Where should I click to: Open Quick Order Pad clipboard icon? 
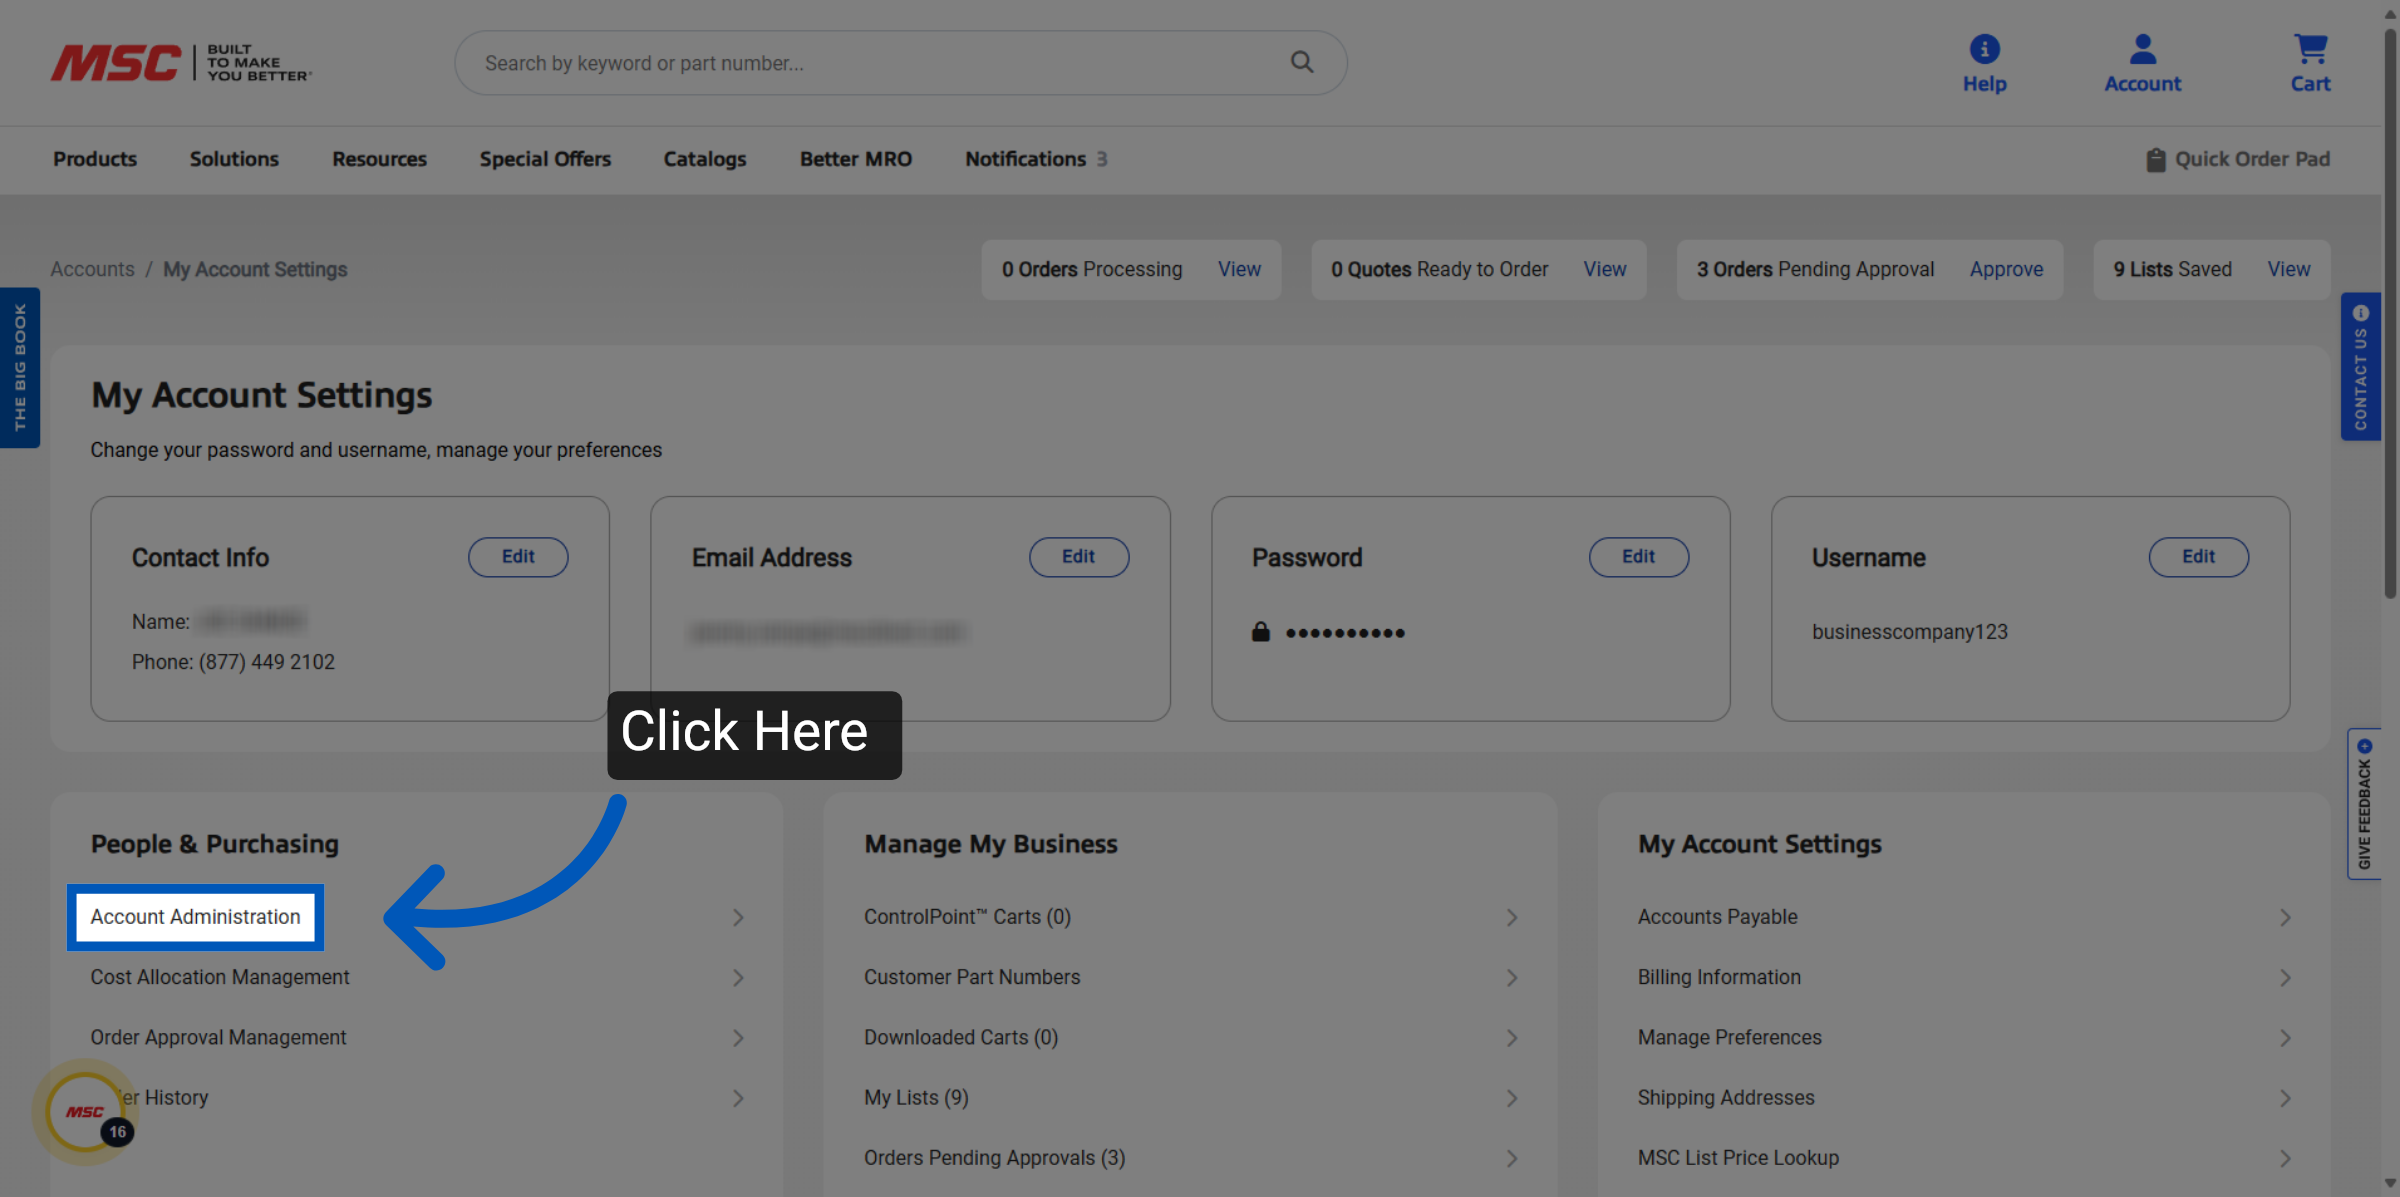2155,159
